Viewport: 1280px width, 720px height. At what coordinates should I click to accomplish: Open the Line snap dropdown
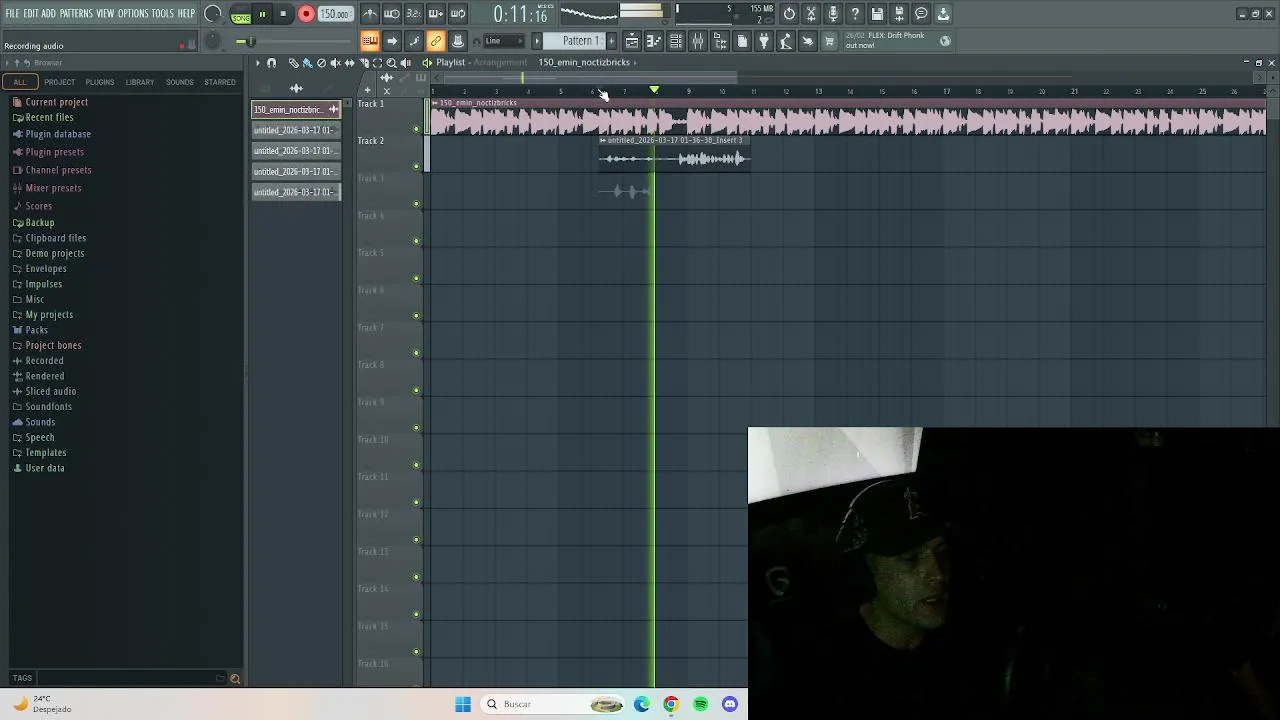(x=503, y=41)
